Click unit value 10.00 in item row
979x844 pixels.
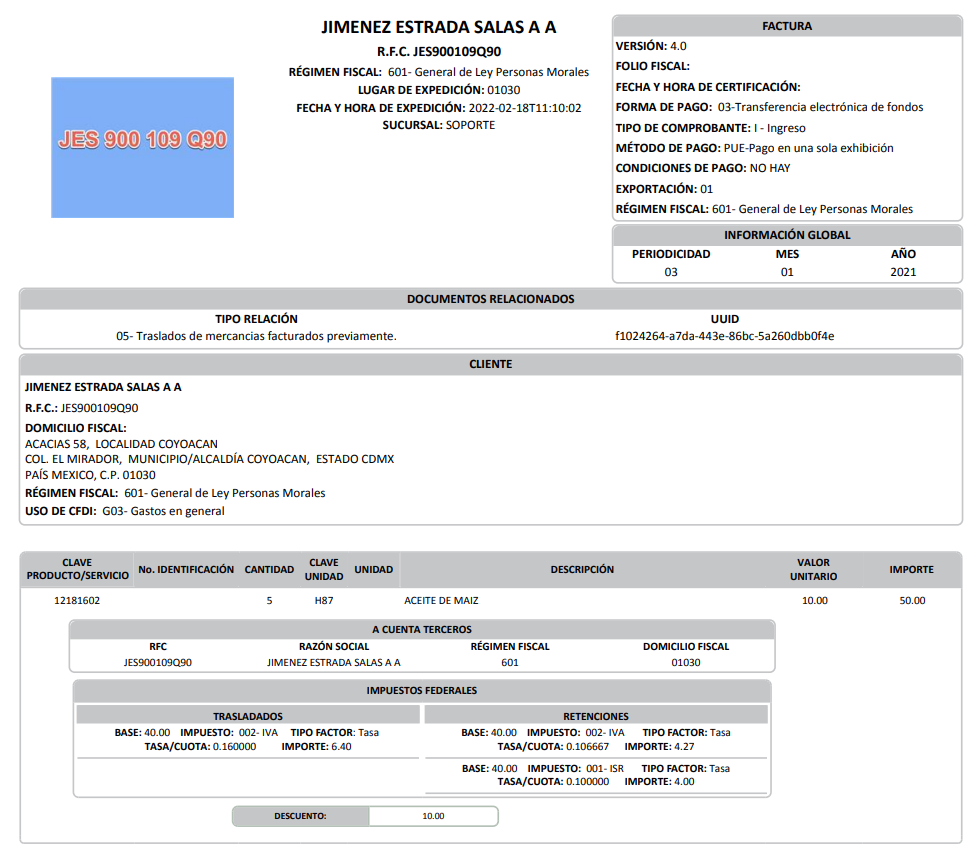pyautogui.click(x=815, y=601)
